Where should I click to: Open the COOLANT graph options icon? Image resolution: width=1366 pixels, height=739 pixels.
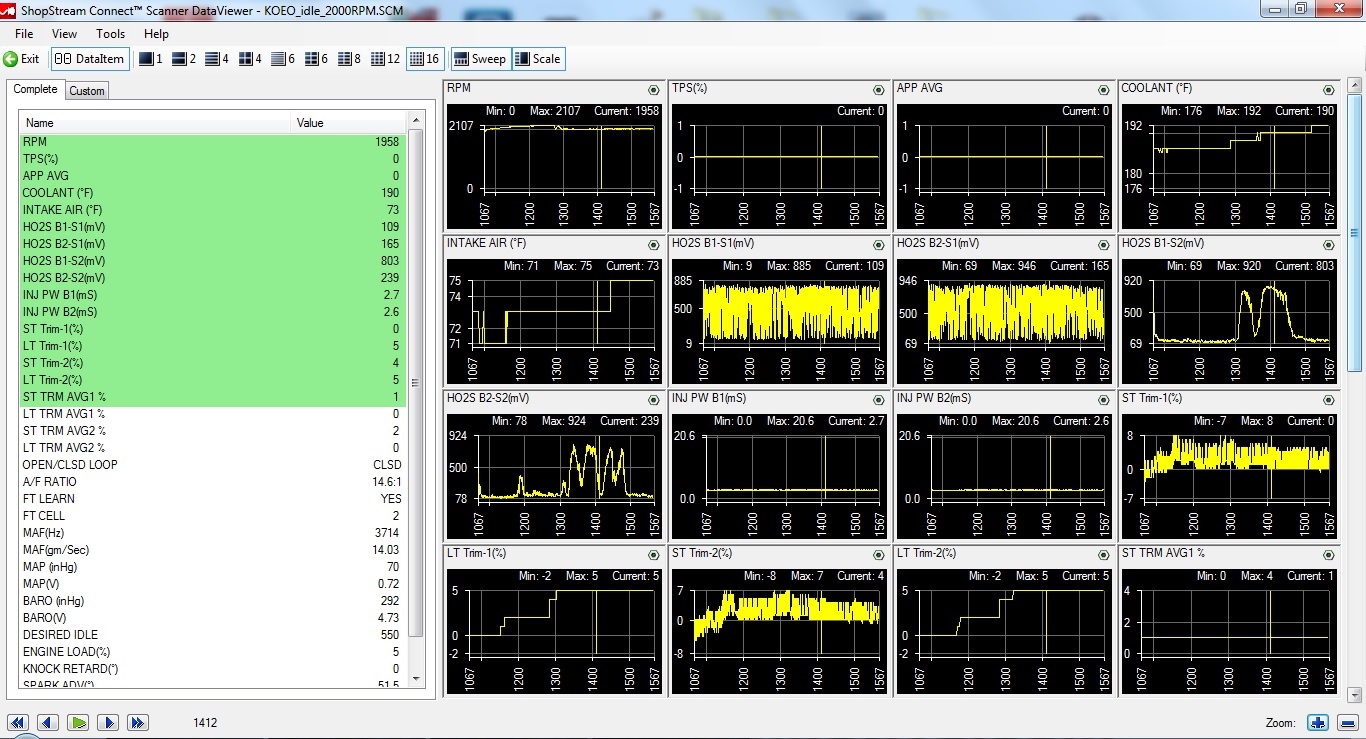[1329, 90]
